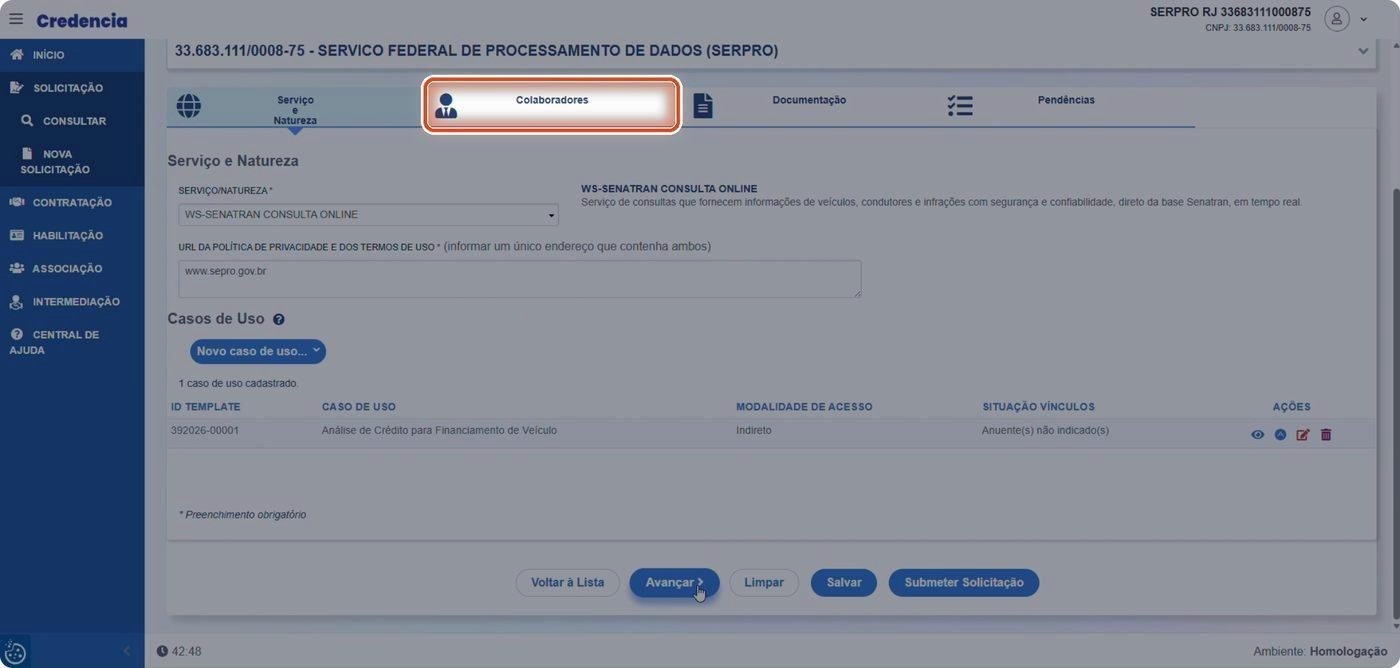This screenshot has width=1400, height=668.
Task: Click Voltar à Lista button
Action: point(567,583)
